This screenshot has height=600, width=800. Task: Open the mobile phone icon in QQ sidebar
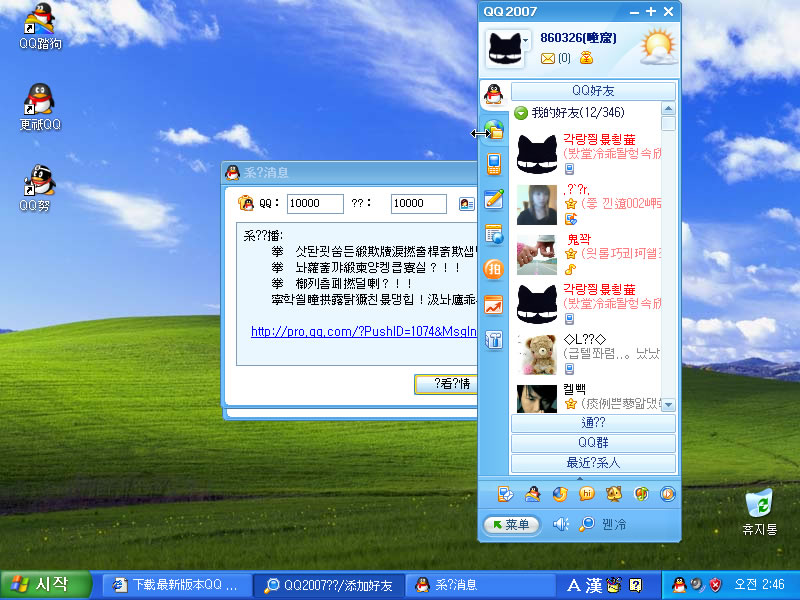coord(493,164)
